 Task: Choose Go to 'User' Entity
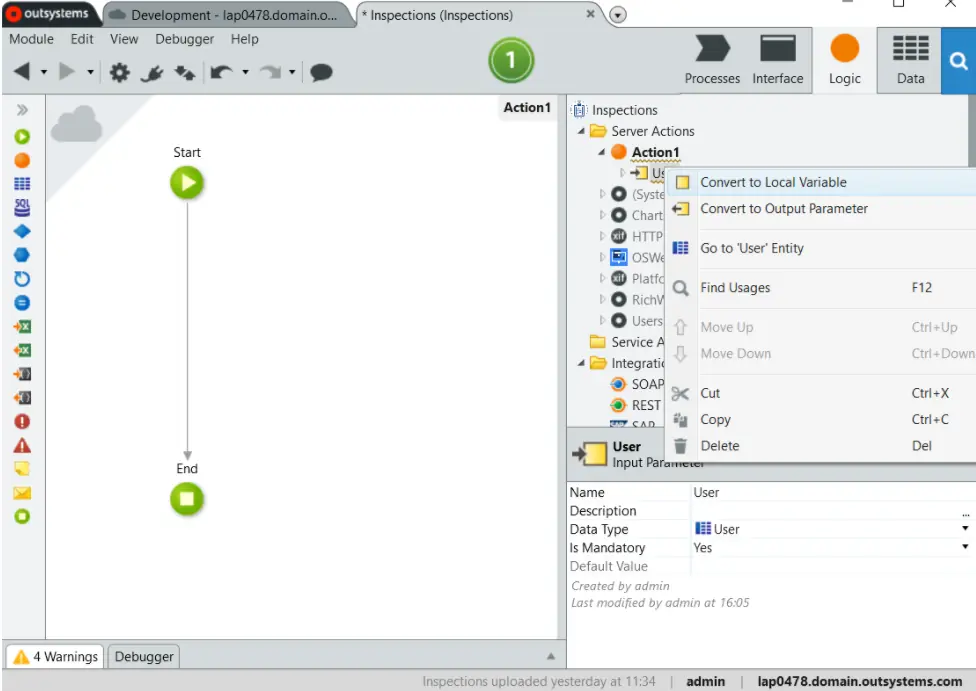822,248
